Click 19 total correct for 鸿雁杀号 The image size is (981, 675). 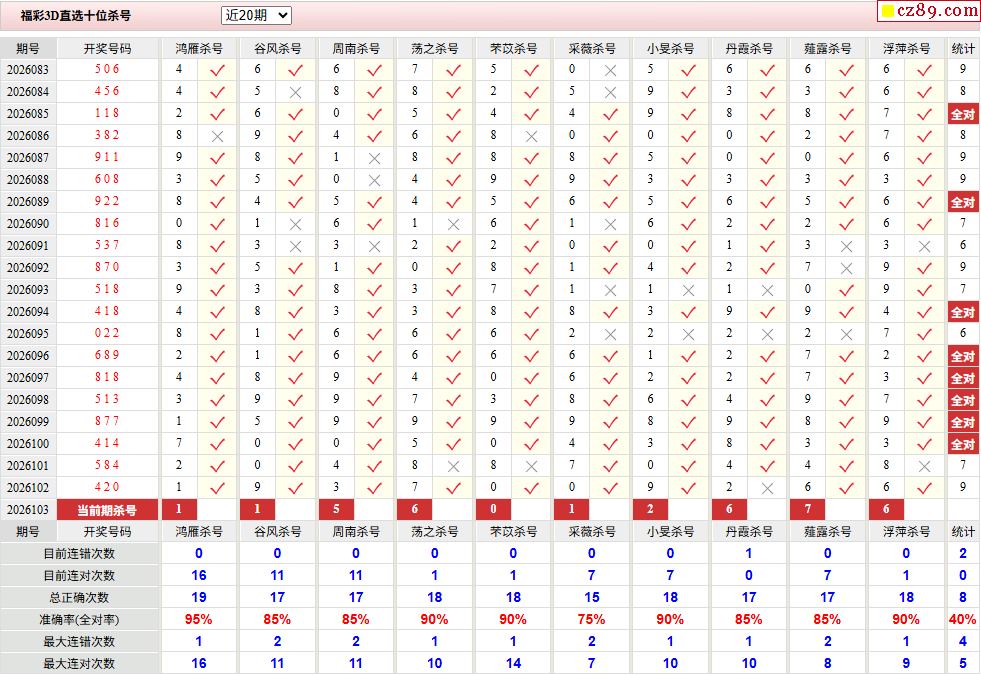point(199,598)
